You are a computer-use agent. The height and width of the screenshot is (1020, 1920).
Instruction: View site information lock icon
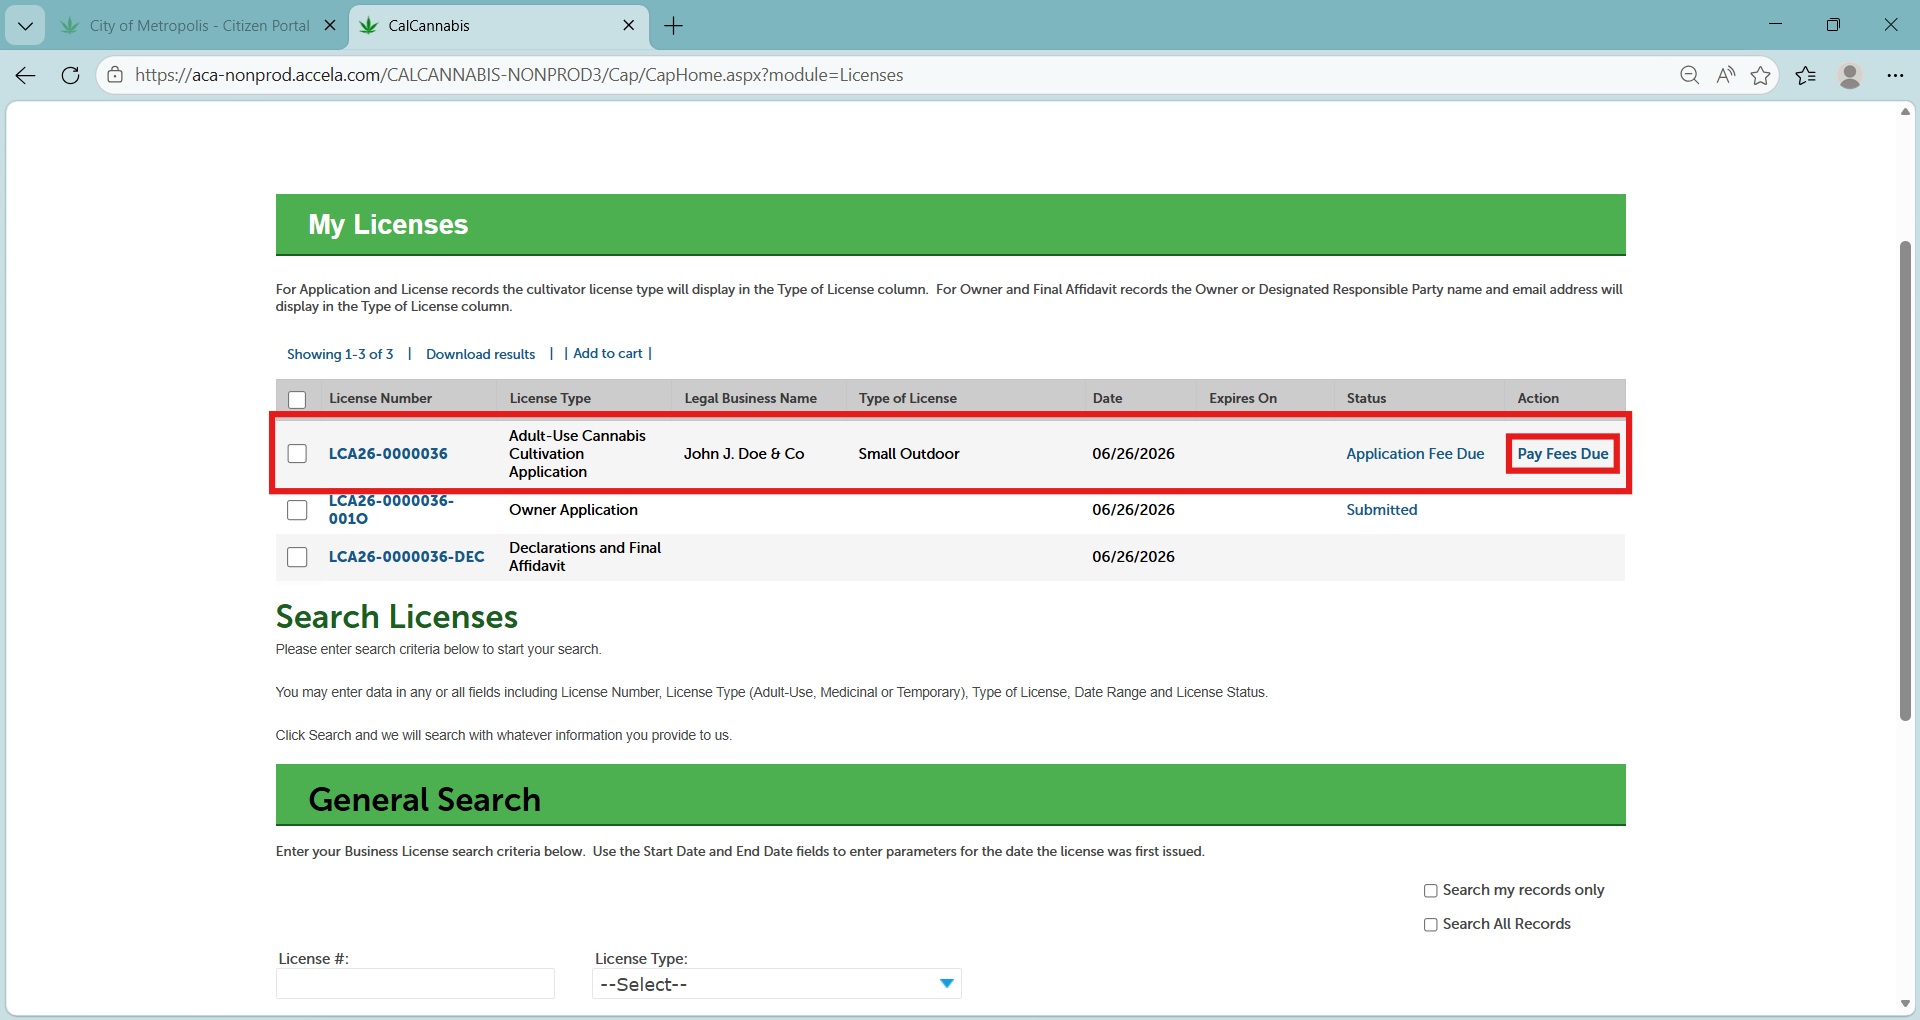[x=115, y=75]
